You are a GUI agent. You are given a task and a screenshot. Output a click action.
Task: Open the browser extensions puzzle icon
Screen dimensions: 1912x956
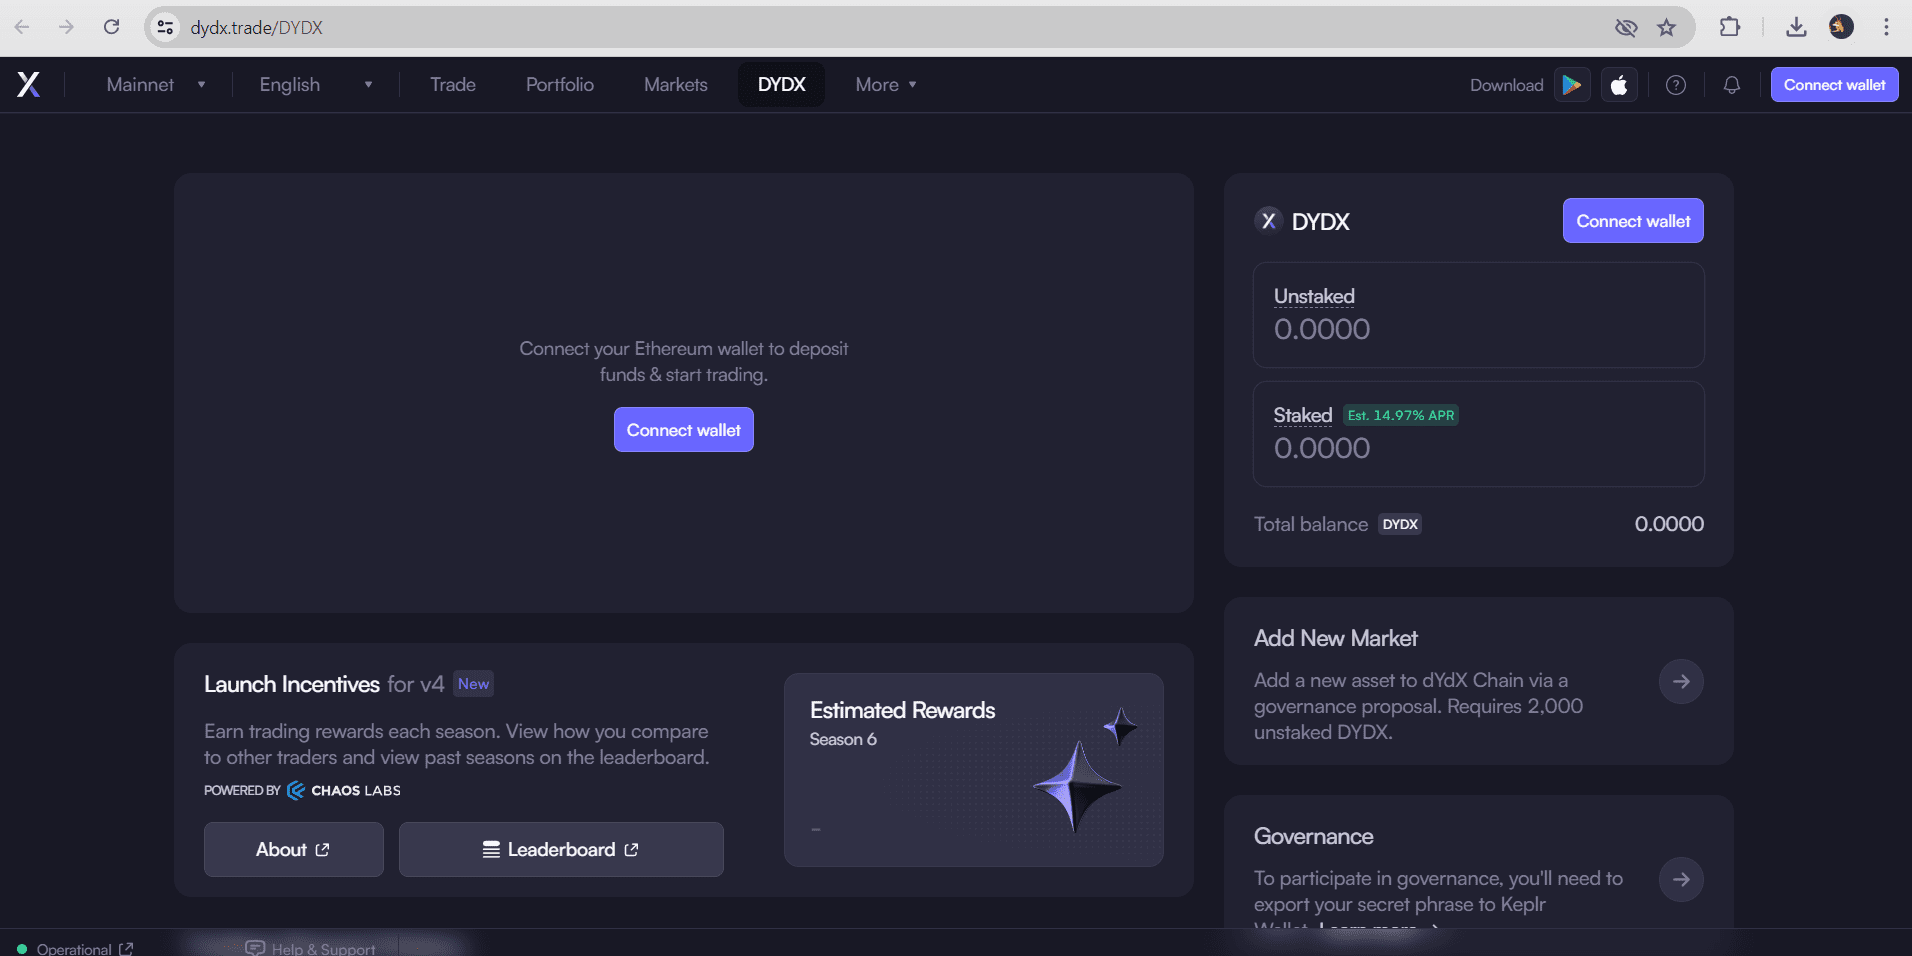(1729, 27)
